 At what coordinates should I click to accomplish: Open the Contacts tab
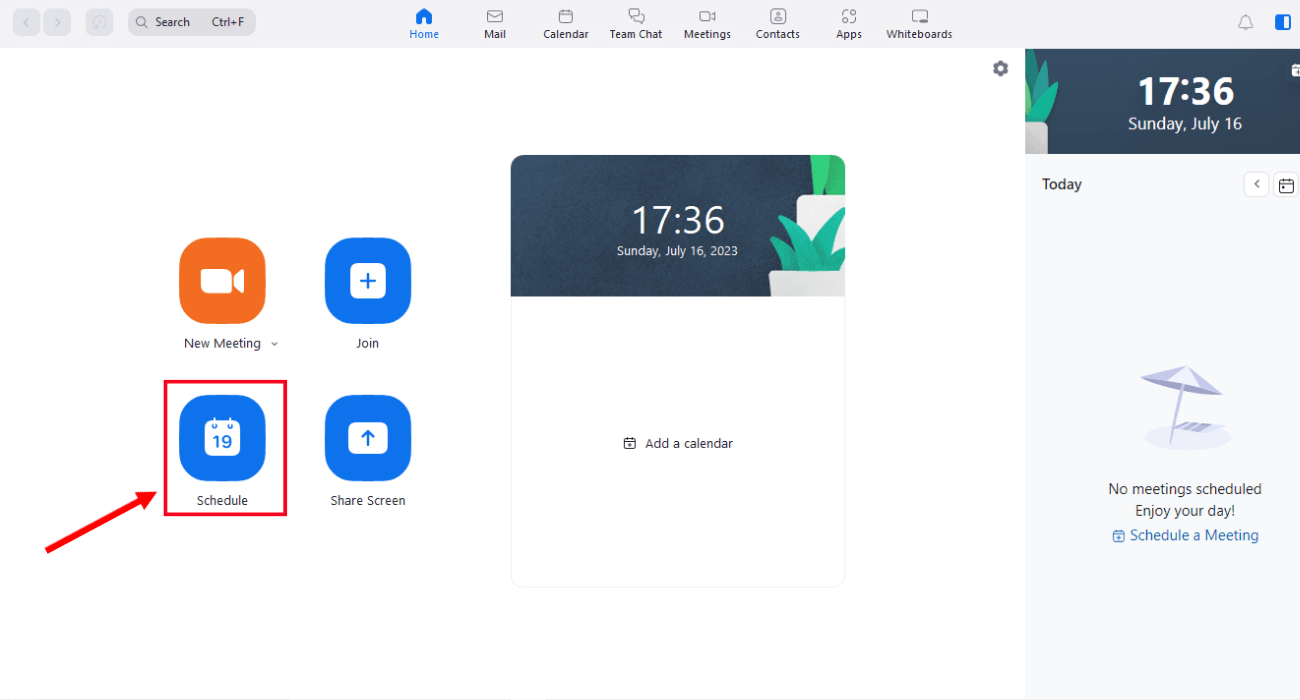(x=778, y=24)
